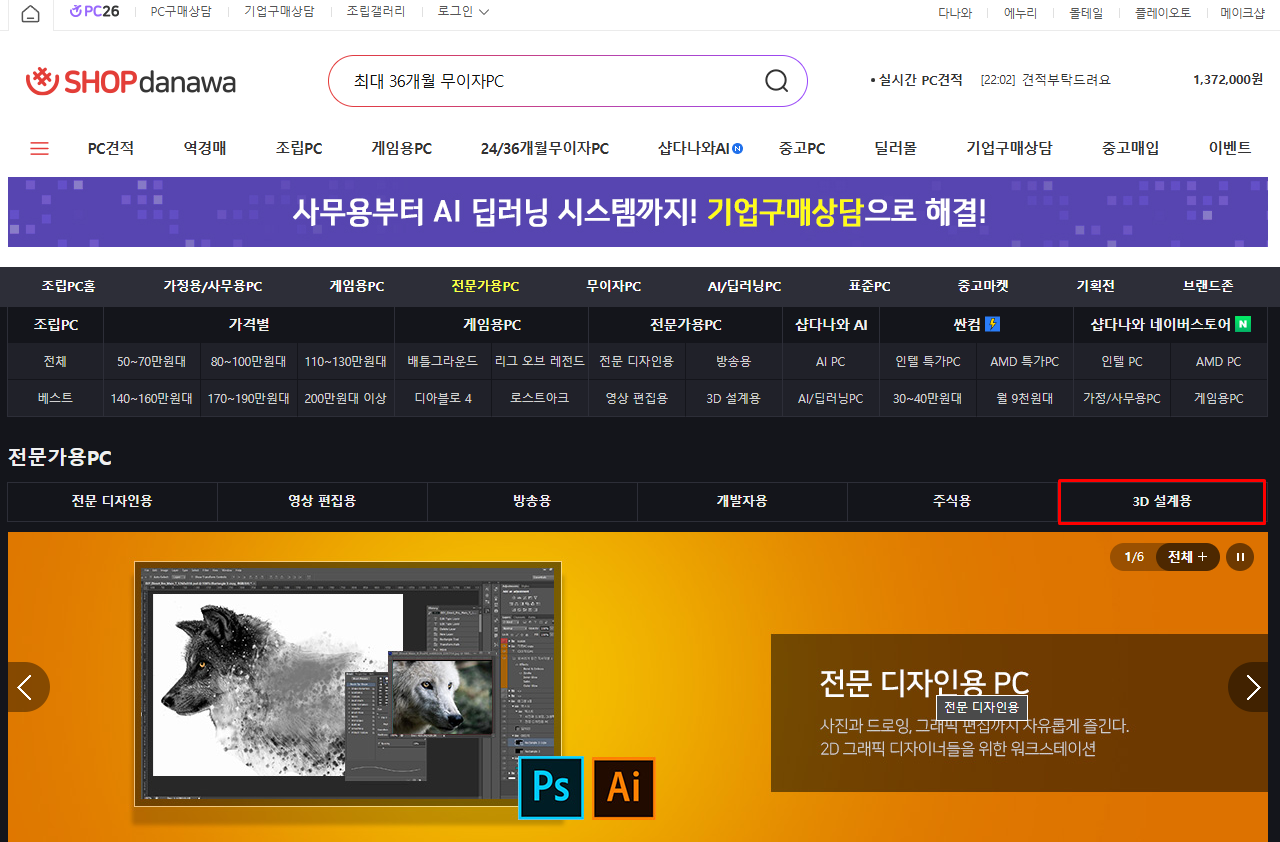Open 샵다나와AI main menu
The width and height of the screenshot is (1280, 842).
tap(700, 148)
